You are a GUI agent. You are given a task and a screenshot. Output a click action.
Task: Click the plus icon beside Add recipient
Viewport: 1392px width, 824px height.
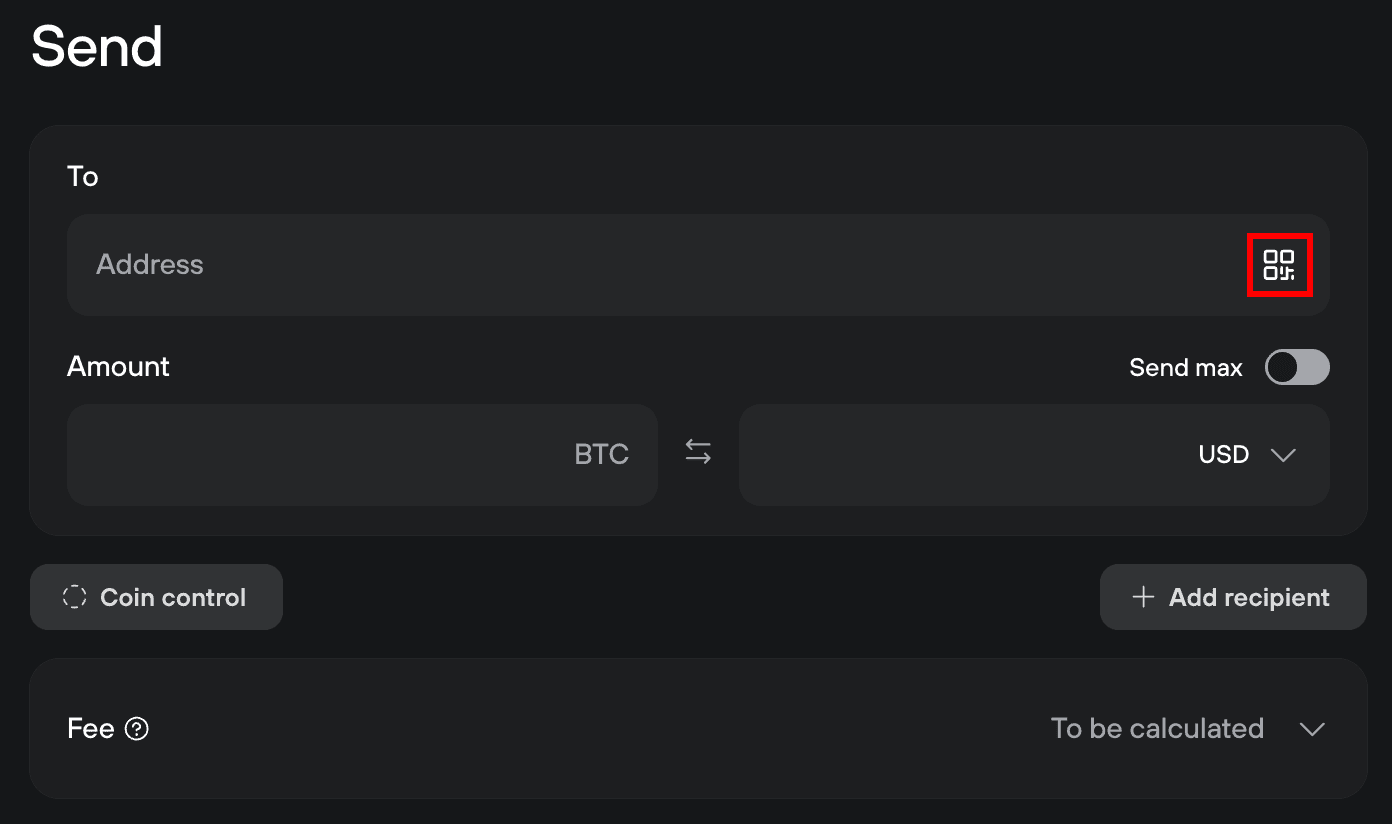[1142, 597]
